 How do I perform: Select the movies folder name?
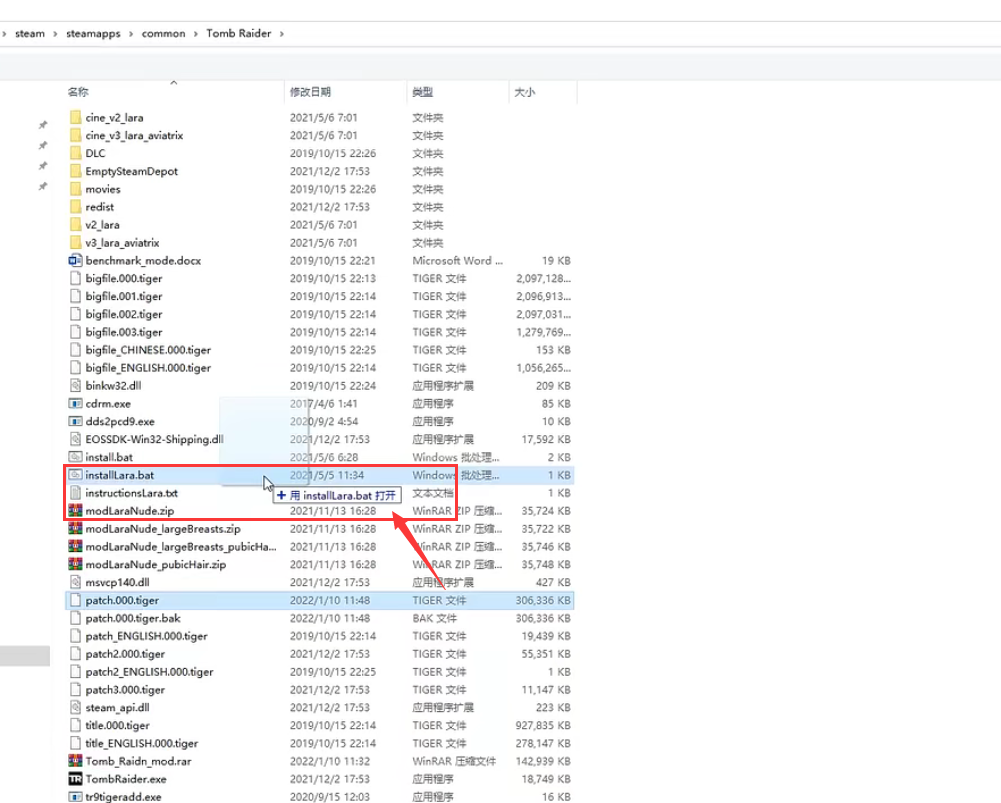103,189
